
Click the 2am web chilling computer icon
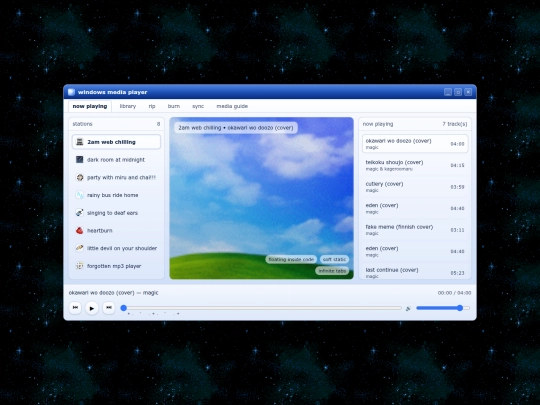click(80, 142)
